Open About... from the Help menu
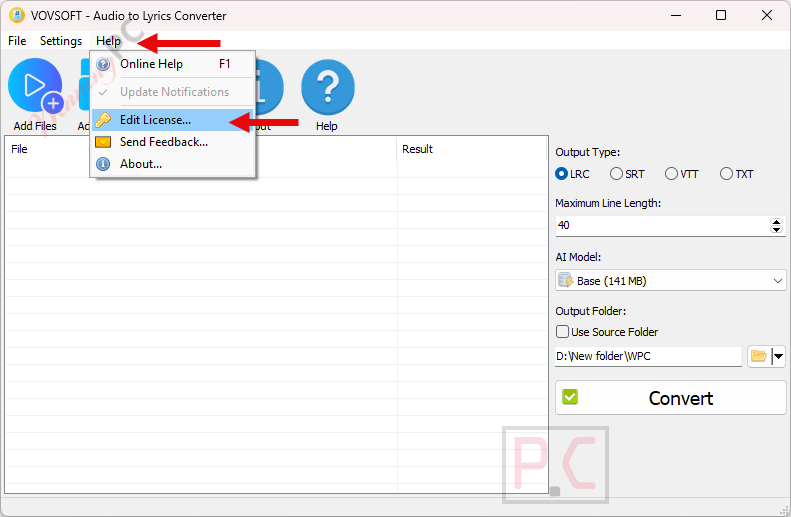Viewport: 791px width, 517px height. point(172,164)
